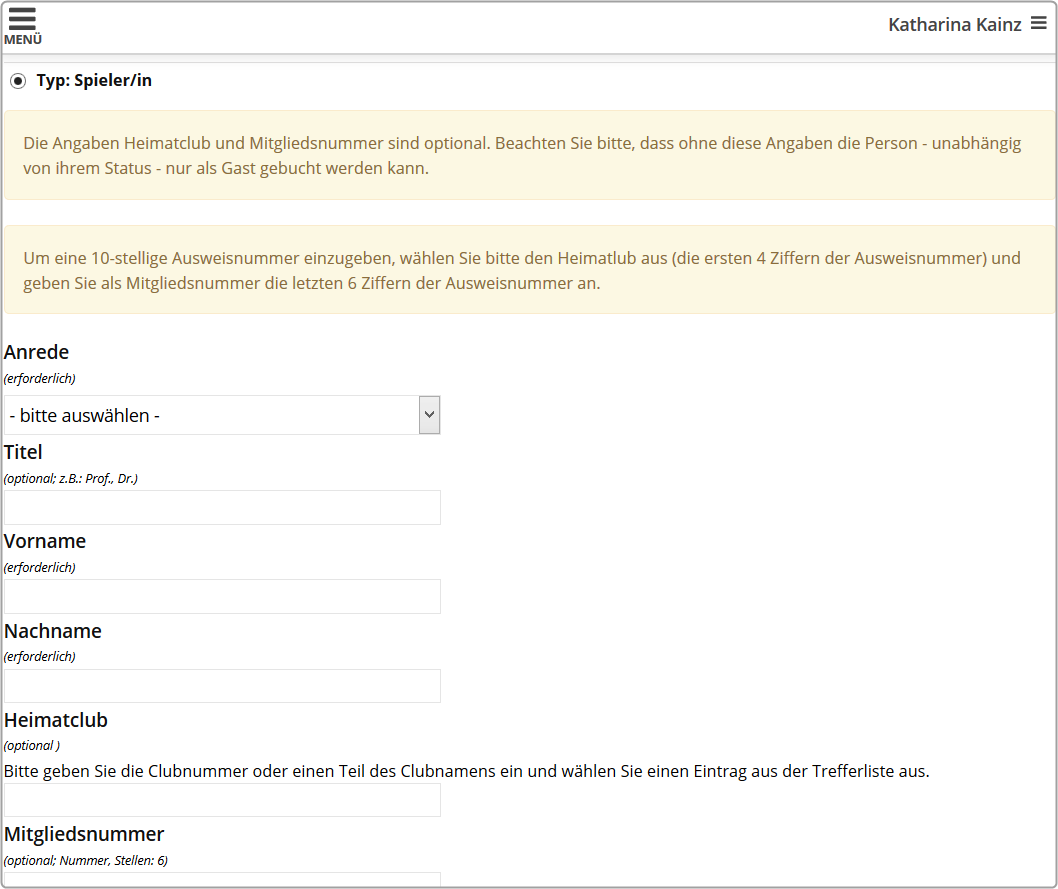Click the Vorname field label

(x=45, y=541)
